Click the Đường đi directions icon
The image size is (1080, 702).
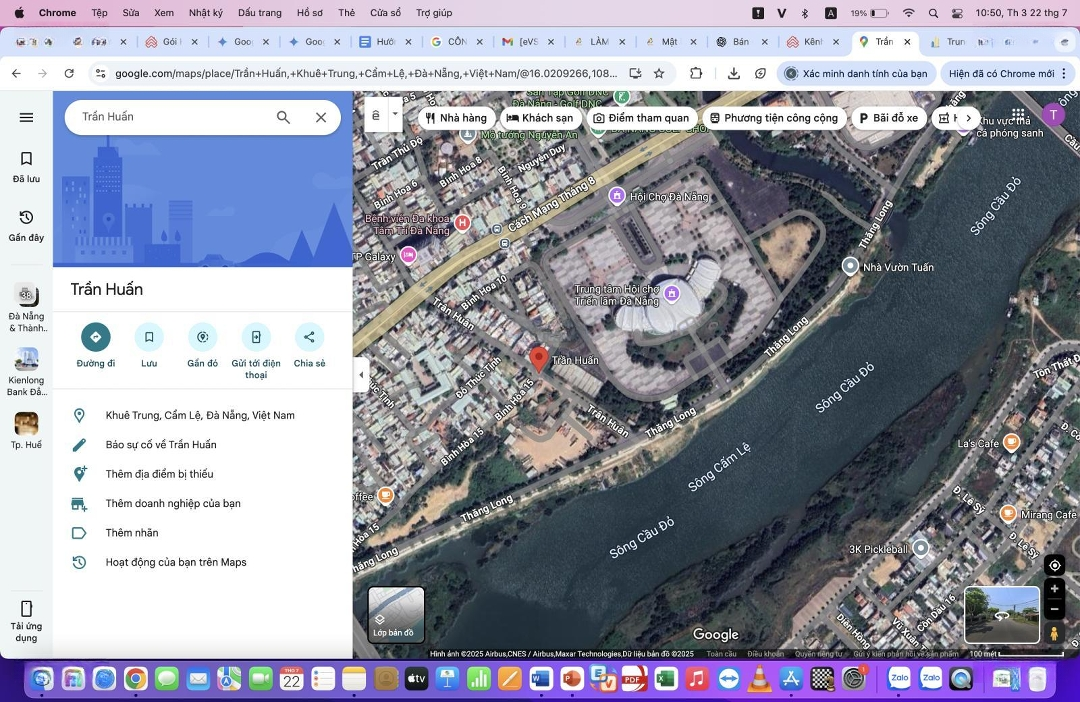96,337
